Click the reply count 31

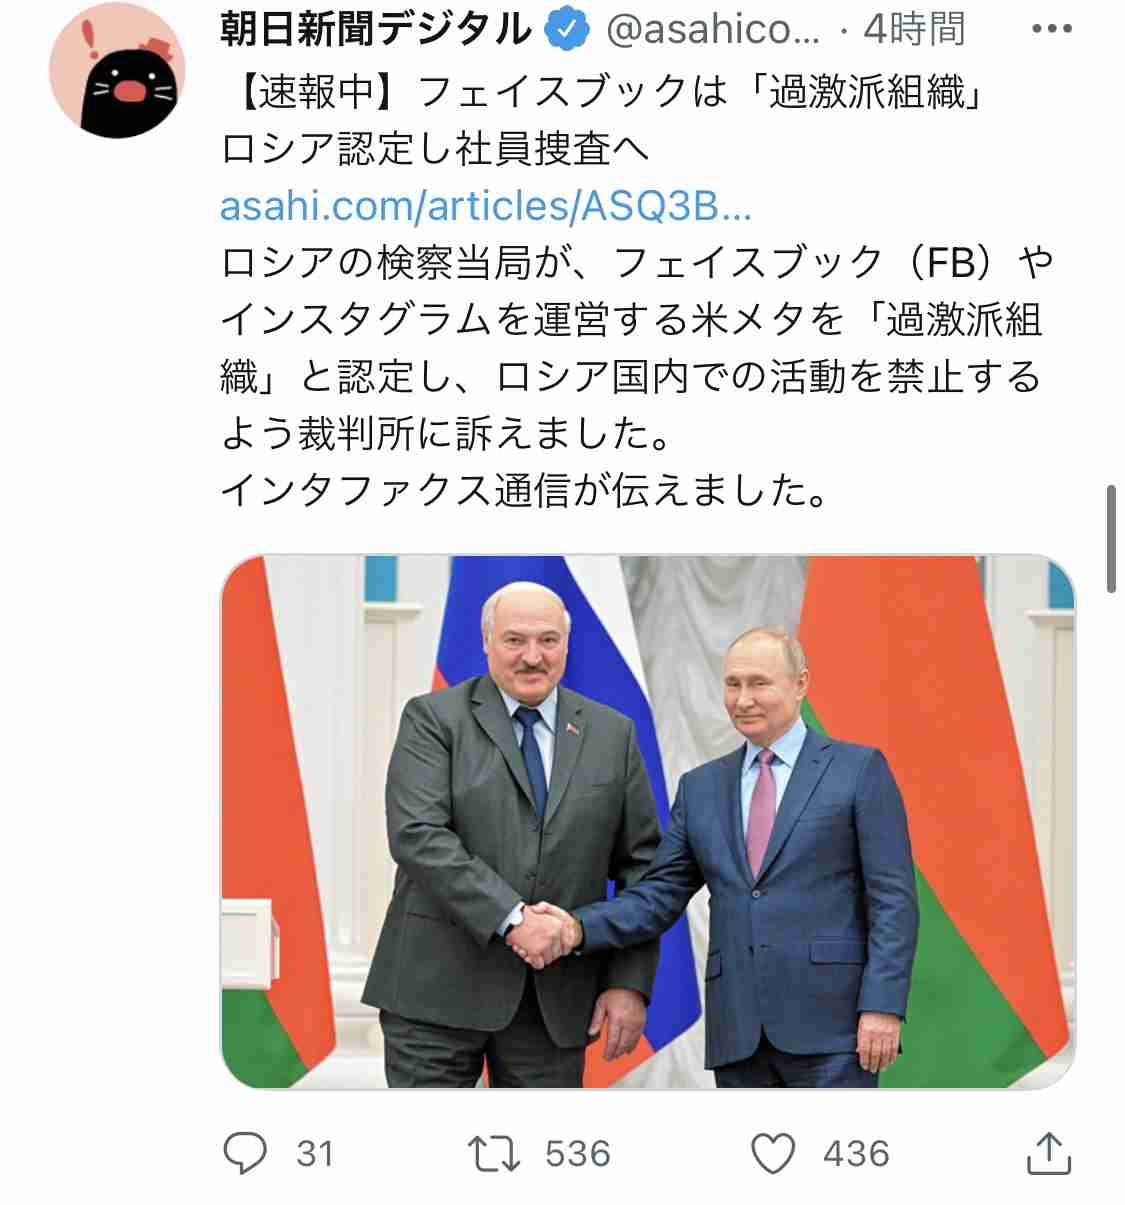315,1154
